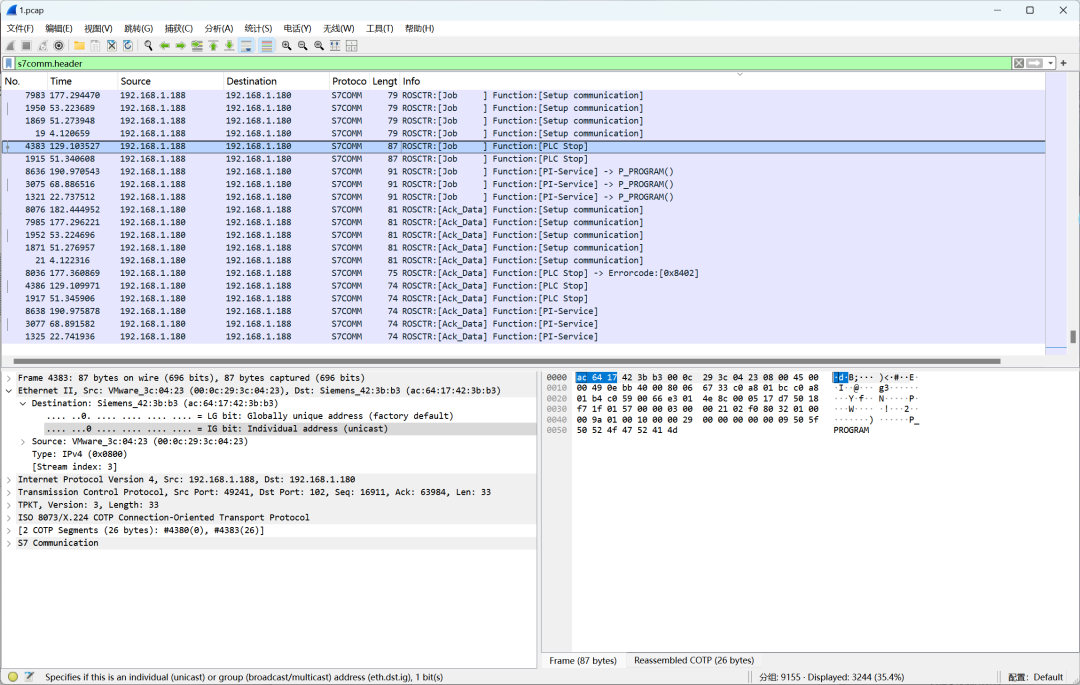Expand the Transmission Control Protocol node
Viewport: 1080px width, 685px height.
[8, 492]
